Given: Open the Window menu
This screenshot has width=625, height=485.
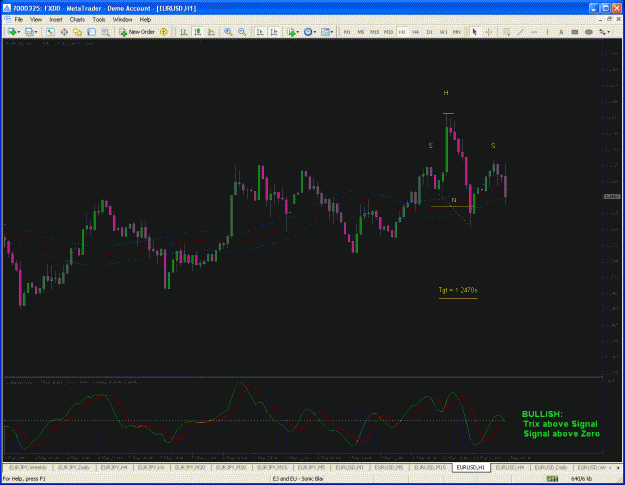Looking at the screenshot, I should pyautogui.click(x=122, y=20).
